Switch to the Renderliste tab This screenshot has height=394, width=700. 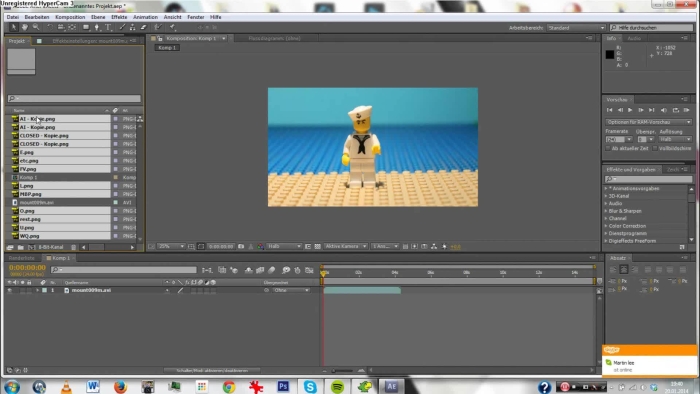[21, 258]
